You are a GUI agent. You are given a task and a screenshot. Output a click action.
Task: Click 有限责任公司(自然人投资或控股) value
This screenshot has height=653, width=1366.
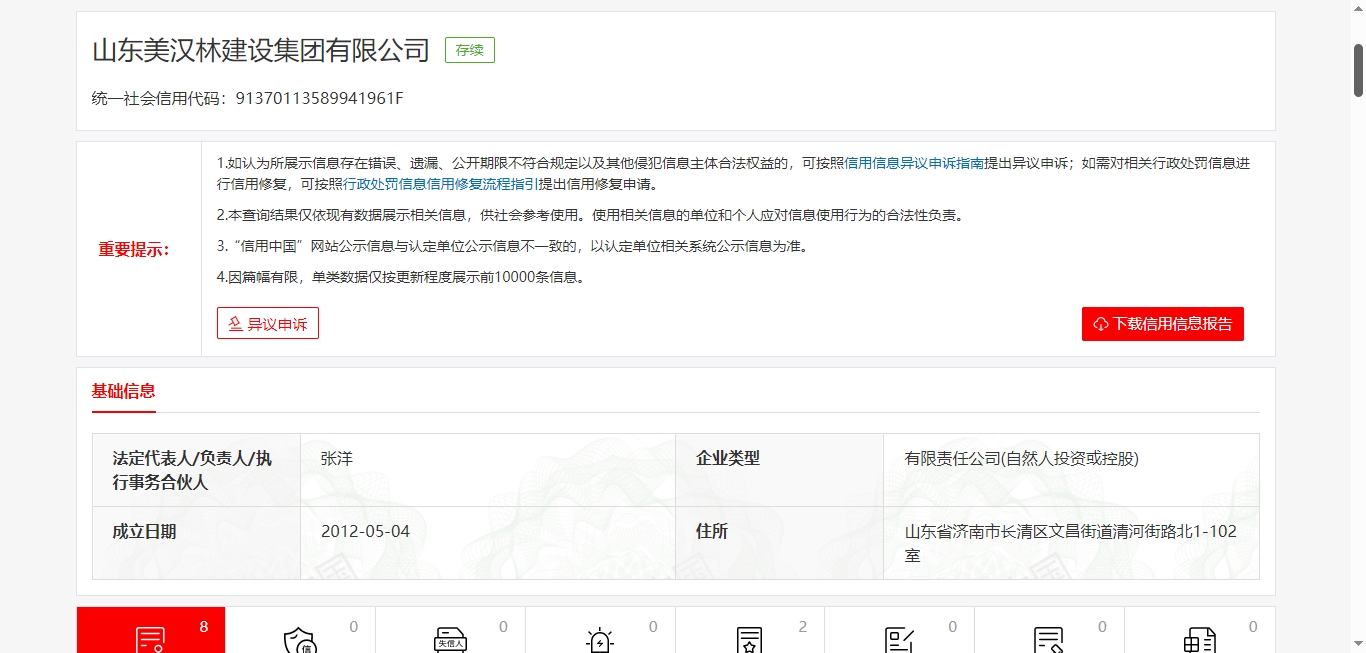1022,459
